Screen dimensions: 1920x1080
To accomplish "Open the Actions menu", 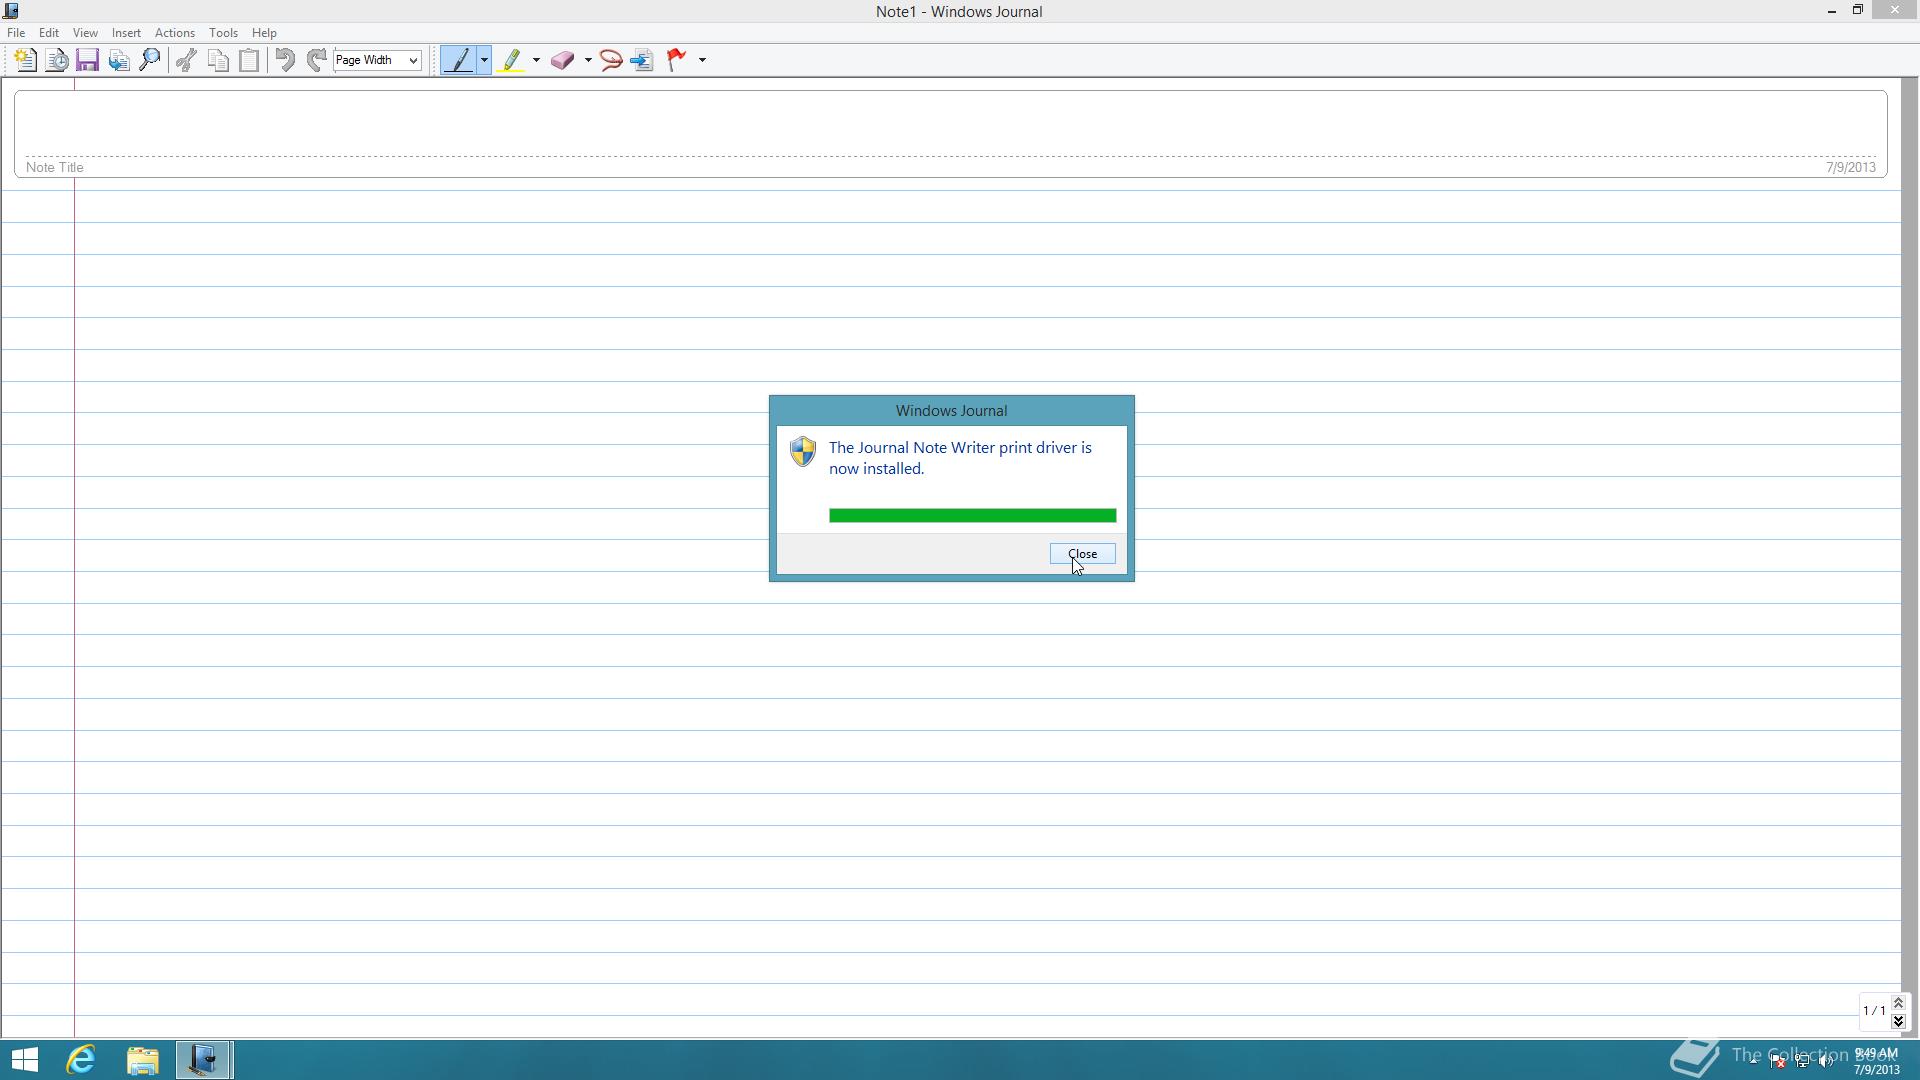I will pyautogui.click(x=175, y=33).
